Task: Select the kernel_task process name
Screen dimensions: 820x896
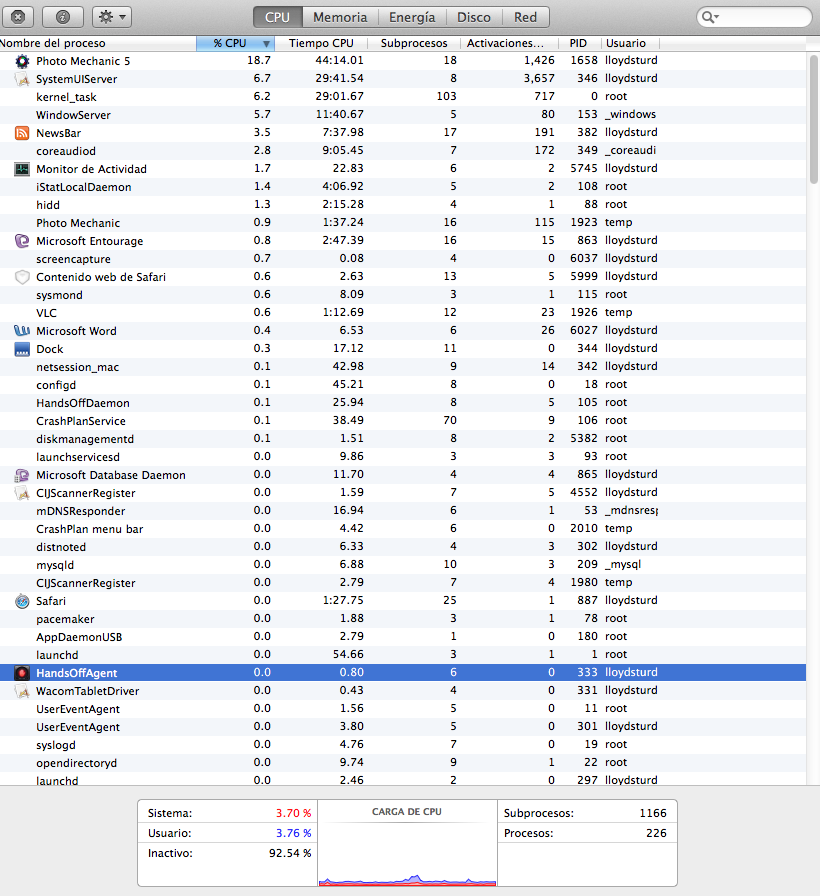Action: [x=66, y=97]
